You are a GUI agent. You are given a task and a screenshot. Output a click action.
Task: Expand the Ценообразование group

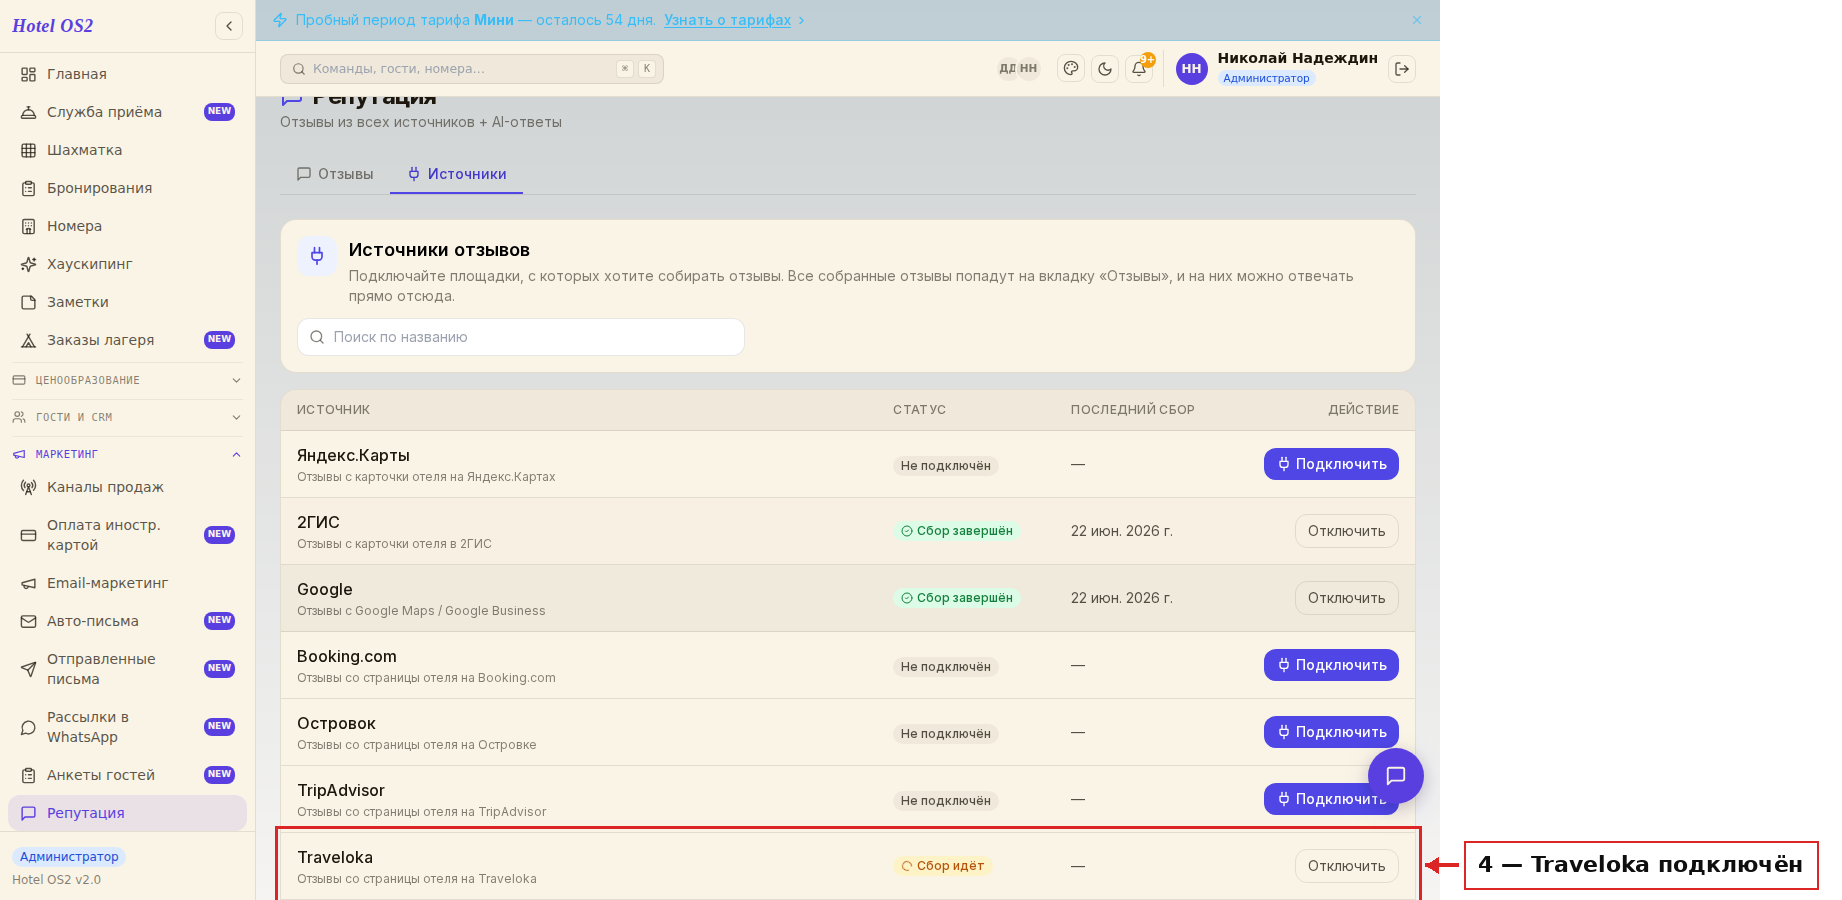tap(127, 380)
